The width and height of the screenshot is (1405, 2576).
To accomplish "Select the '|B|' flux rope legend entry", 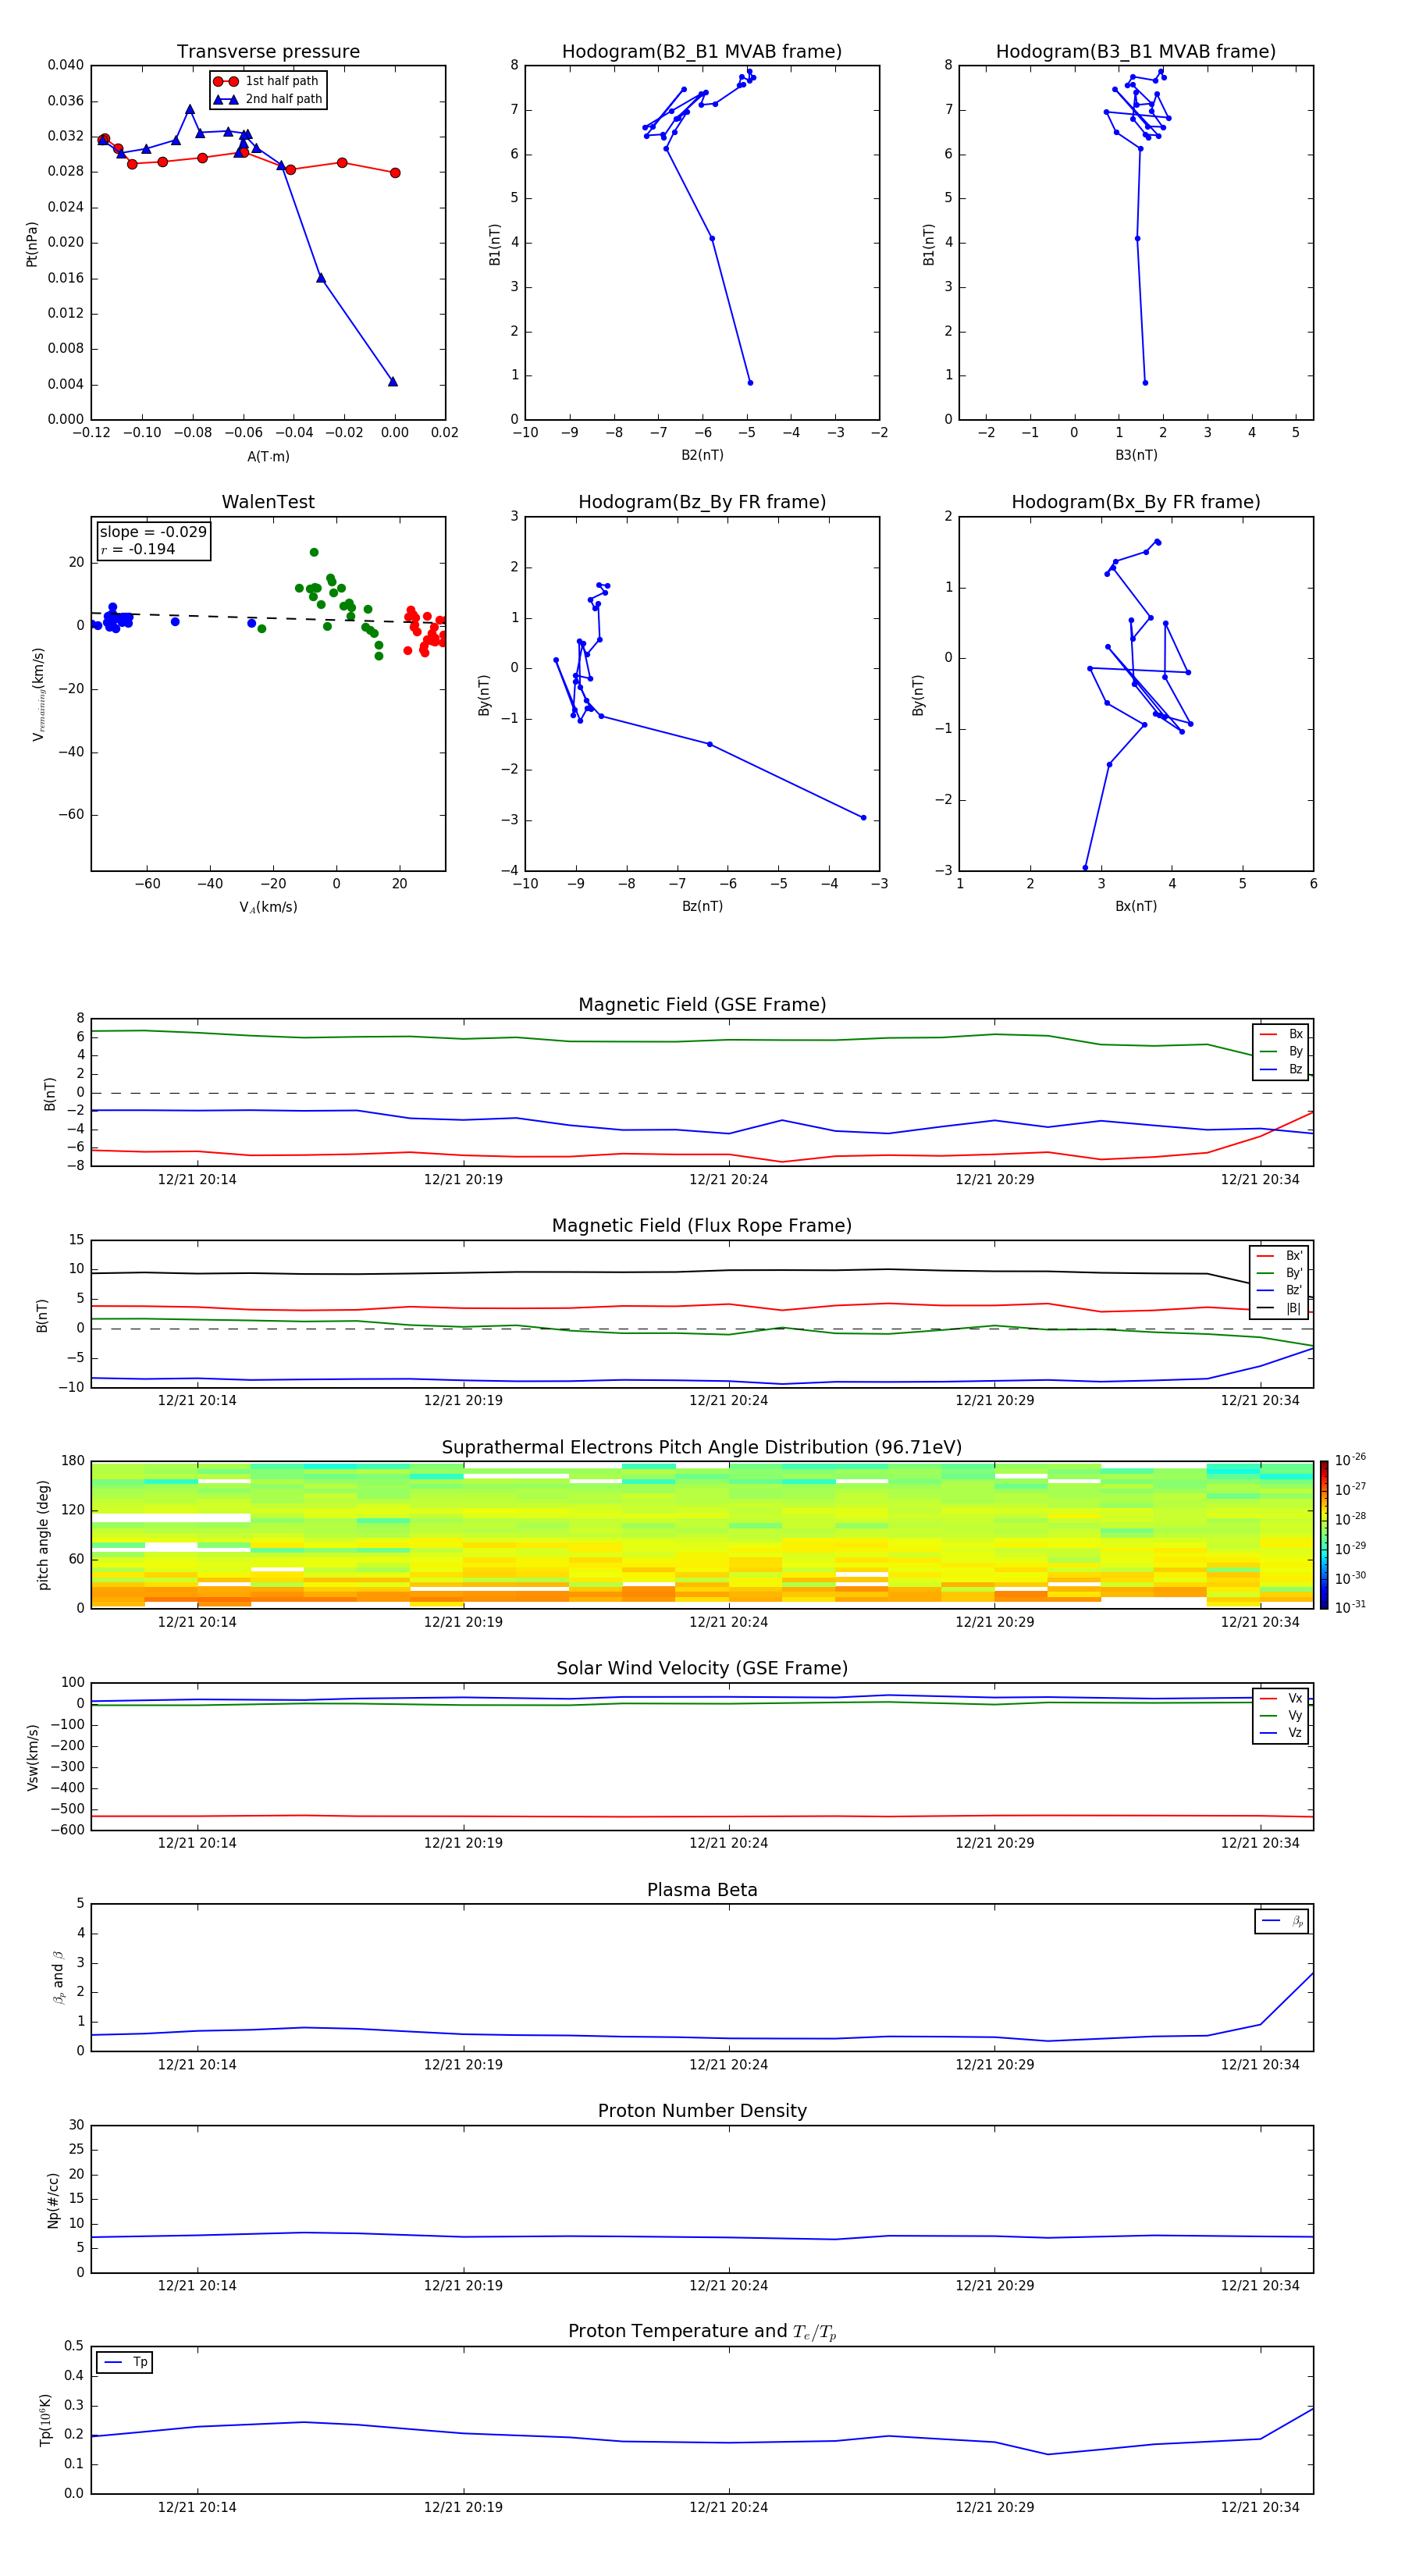I will click(x=1279, y=1308).
